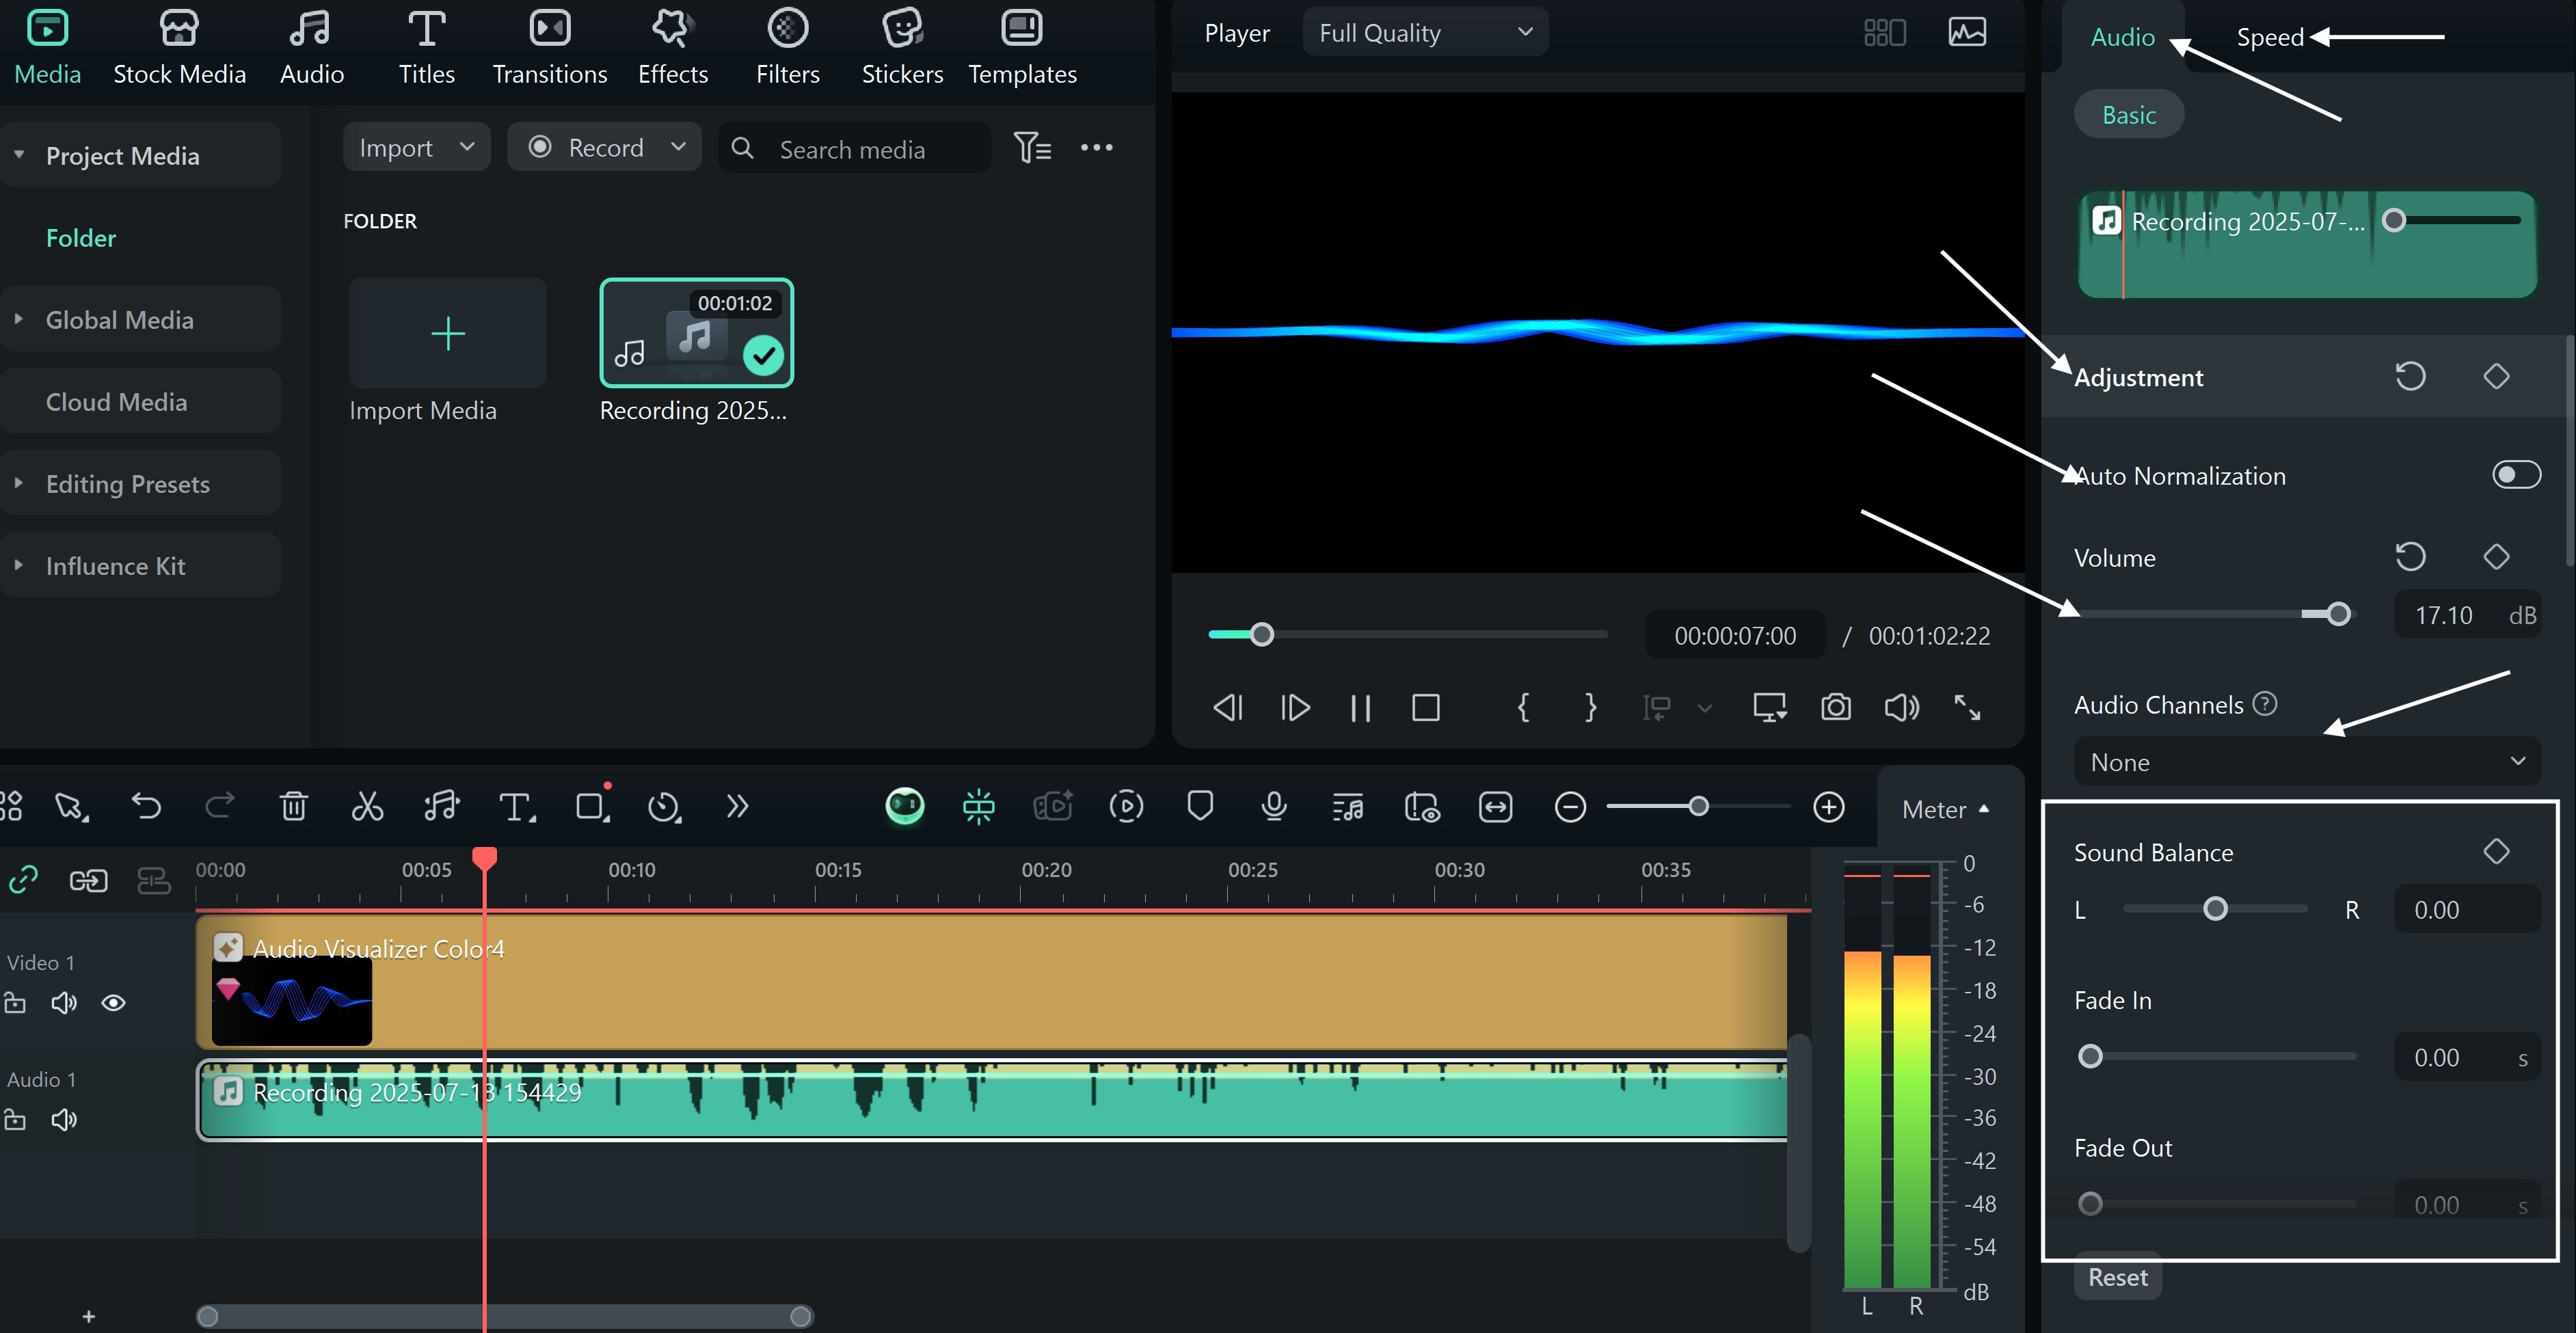Select the Split scissors tool
The height and width of the screenshot is (1333, 2576).
[x=367, y=806]
